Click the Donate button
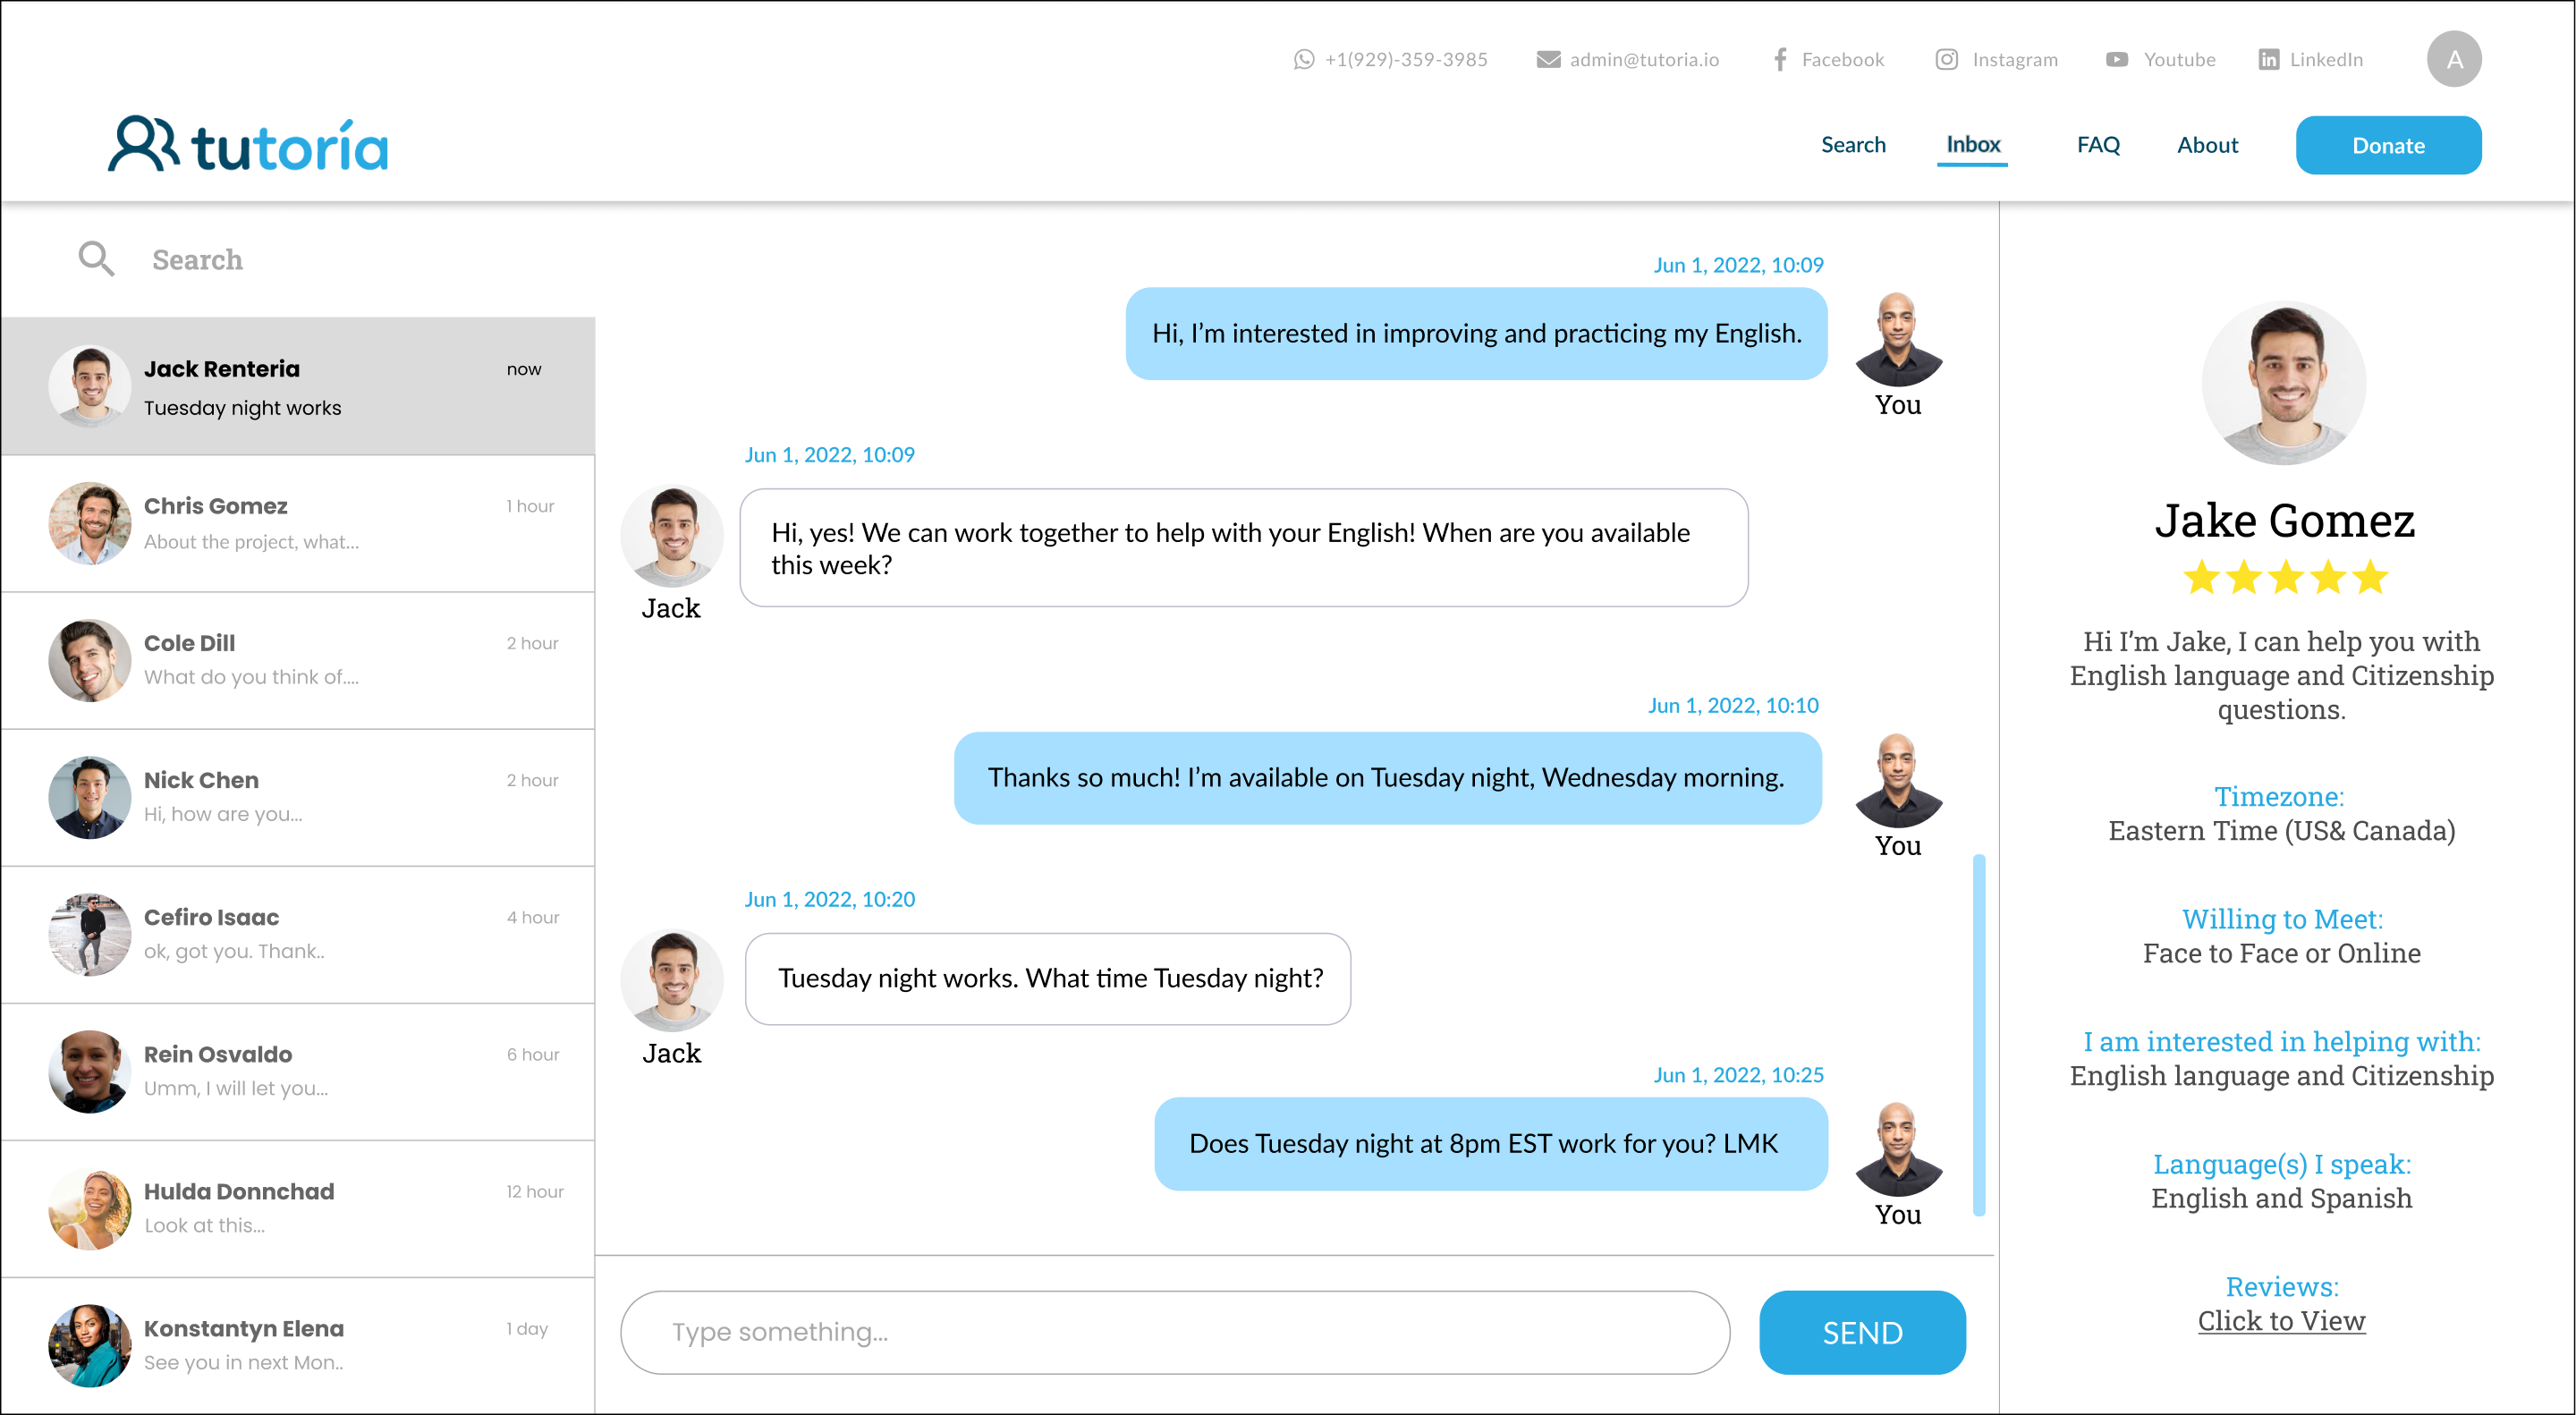Image resolution: width=2576 pixels, height=1415 pixels. coord(2387,145)
